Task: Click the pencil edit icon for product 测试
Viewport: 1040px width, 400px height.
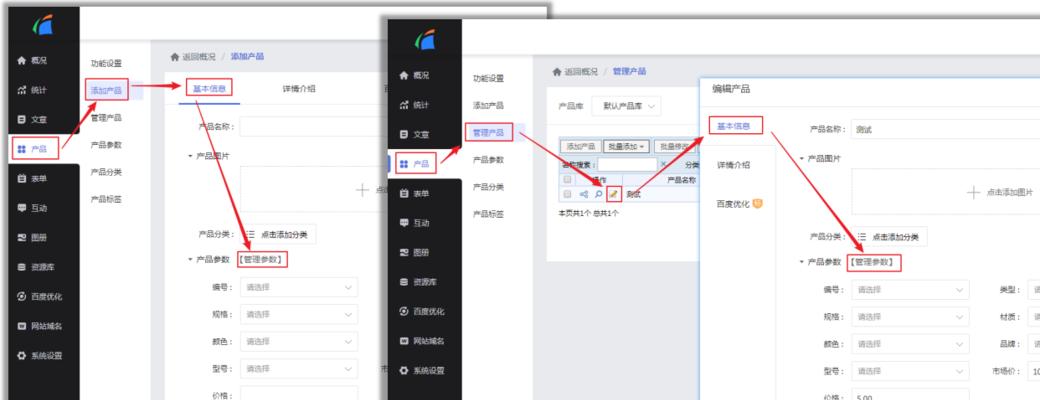Action: click(x=614, y=194)
